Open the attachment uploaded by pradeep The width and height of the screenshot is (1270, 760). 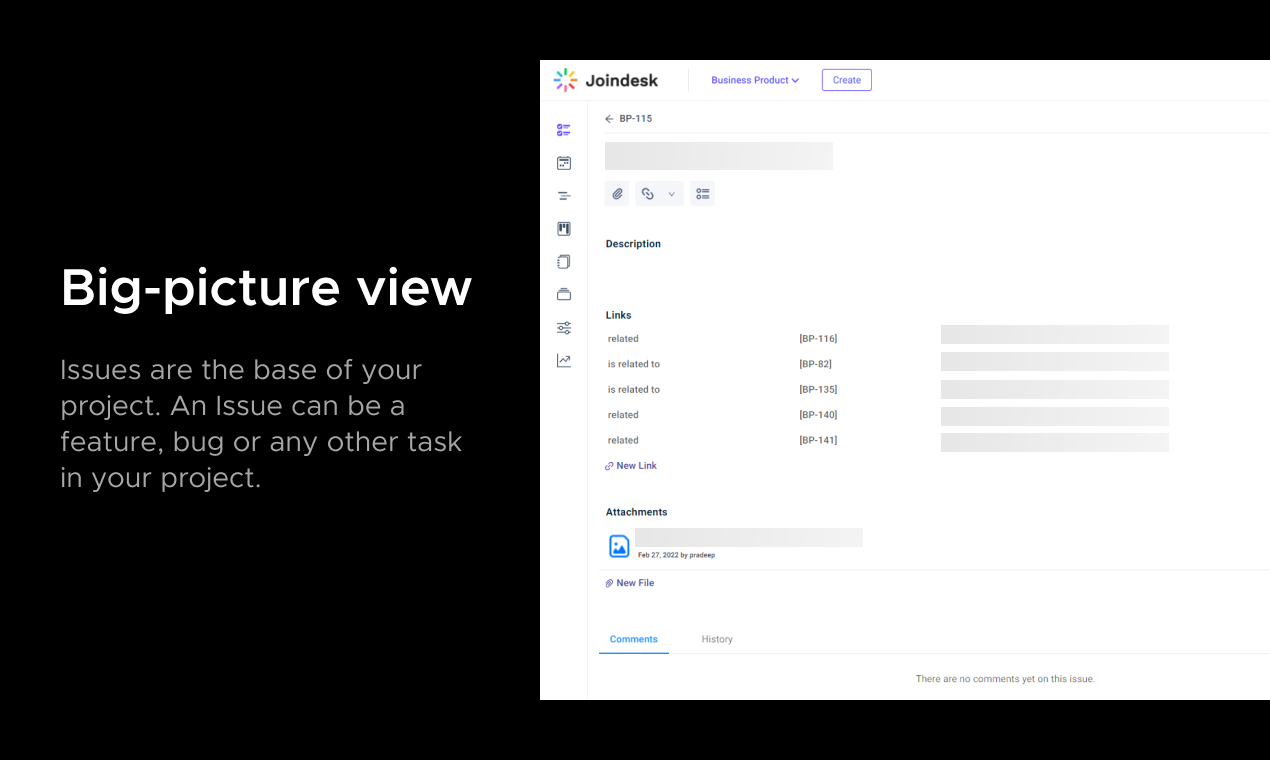(619, 546)
